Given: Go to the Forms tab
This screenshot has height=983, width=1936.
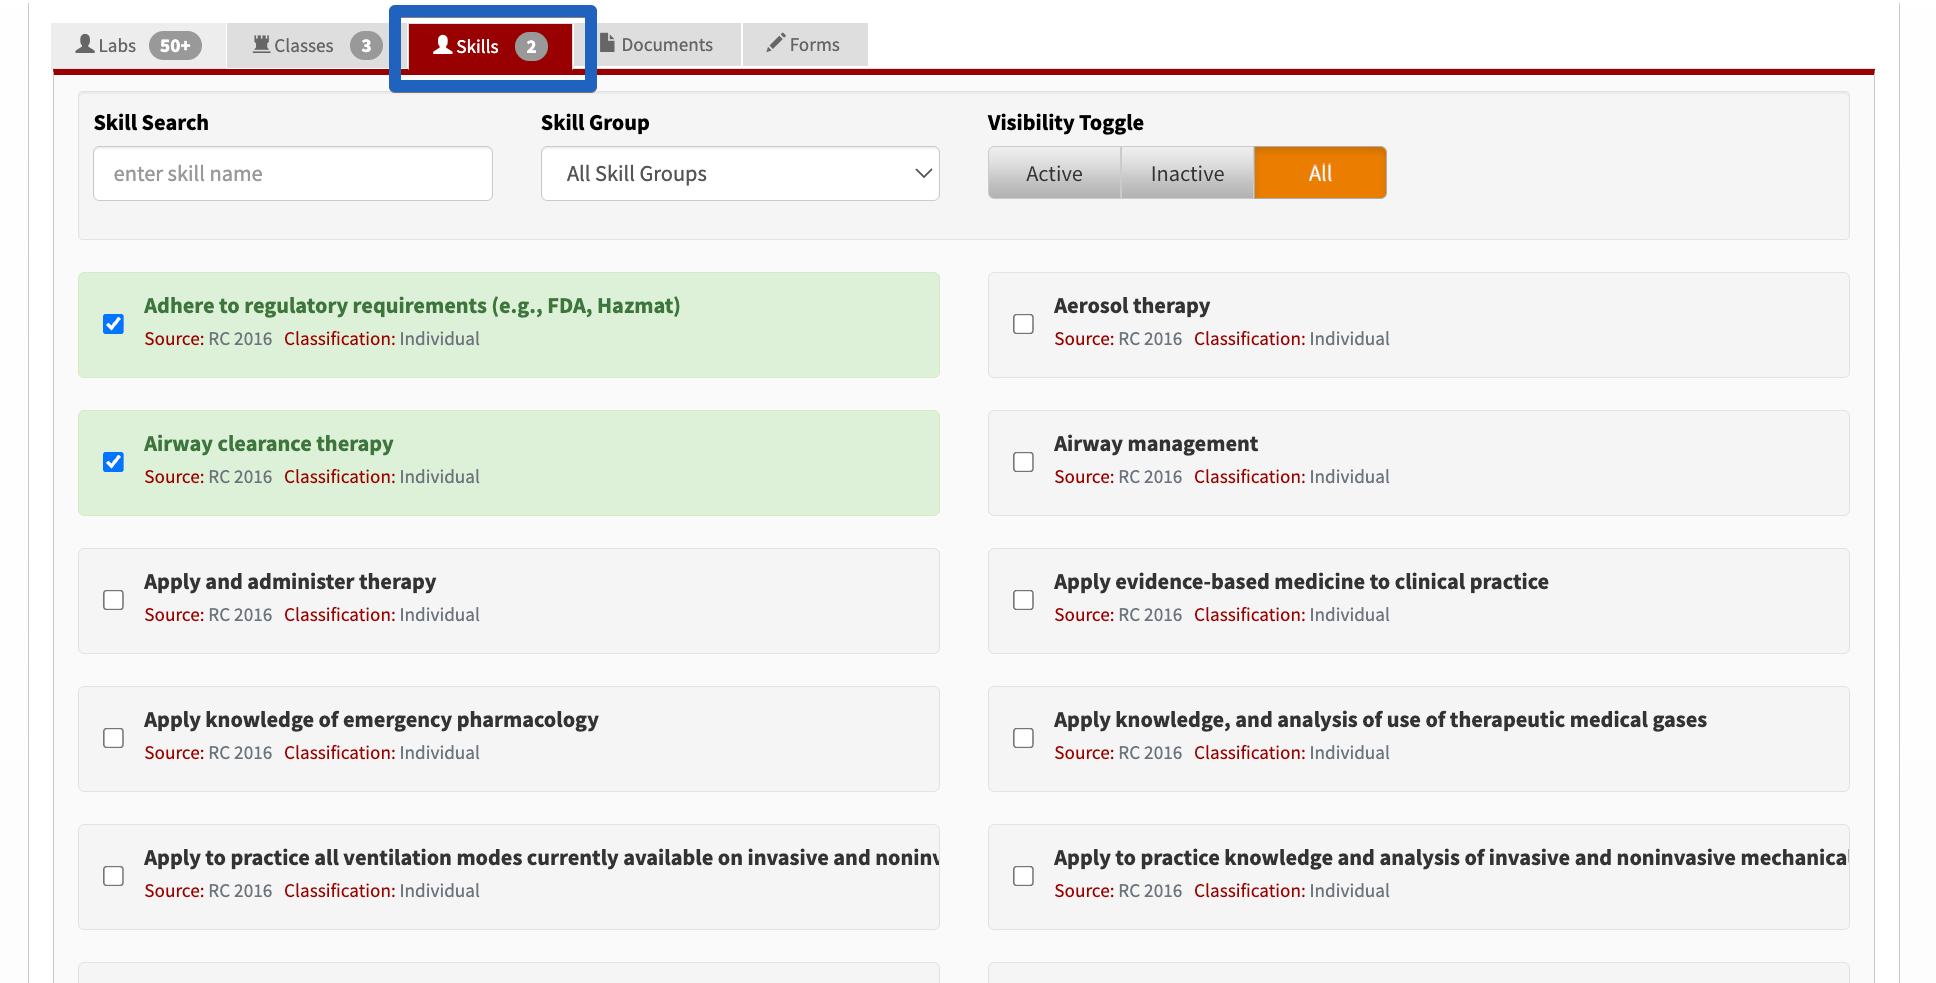Looking at the screenshot, I should click(x=804, y=45).
